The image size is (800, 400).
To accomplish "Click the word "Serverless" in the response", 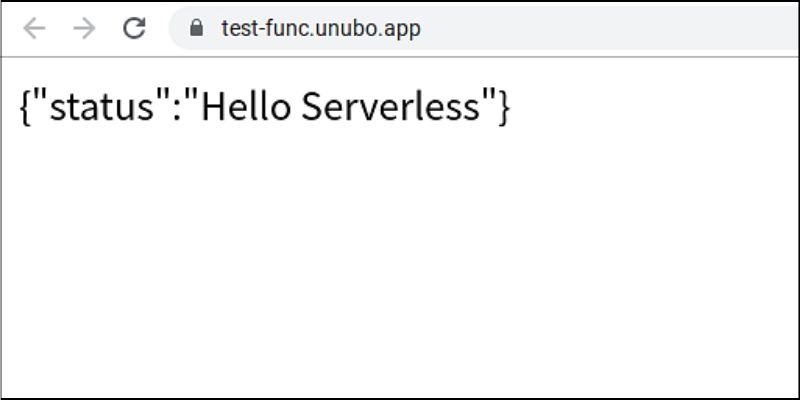I will (x=391, y=106).
